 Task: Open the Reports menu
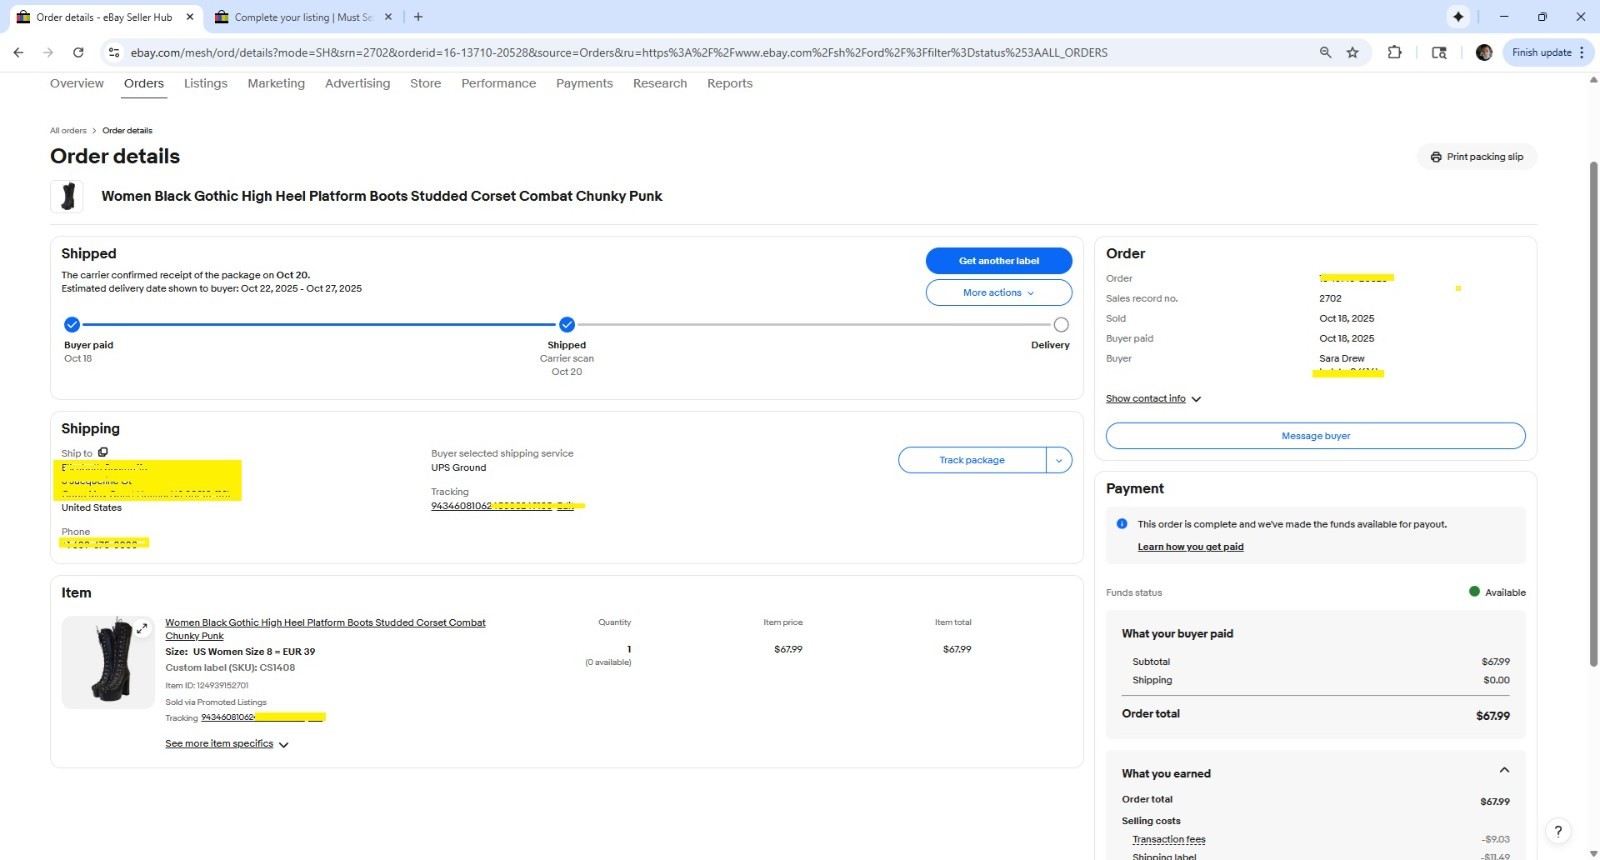pos(730,84)
